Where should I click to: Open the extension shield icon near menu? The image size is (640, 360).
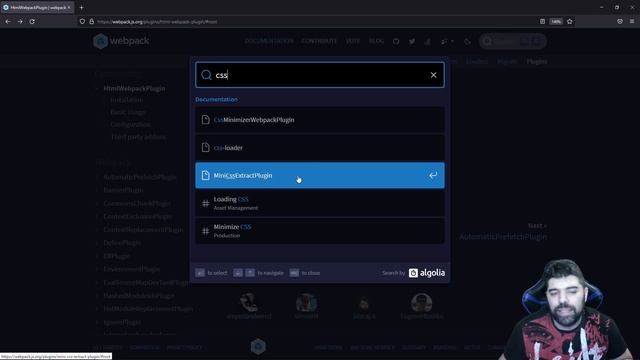coord(620,21)
